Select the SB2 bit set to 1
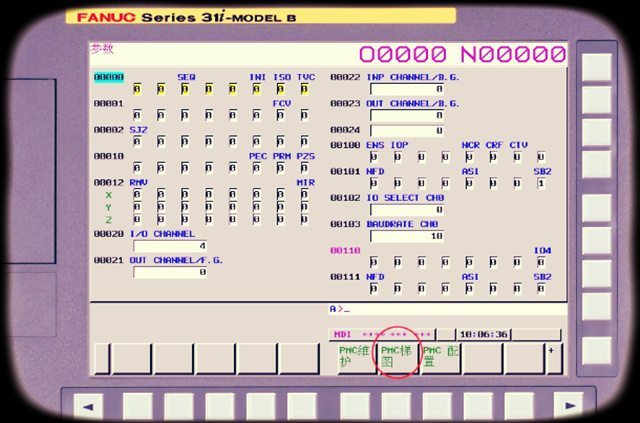The height and width of the screenshot is (423, 640). [541, 184]
